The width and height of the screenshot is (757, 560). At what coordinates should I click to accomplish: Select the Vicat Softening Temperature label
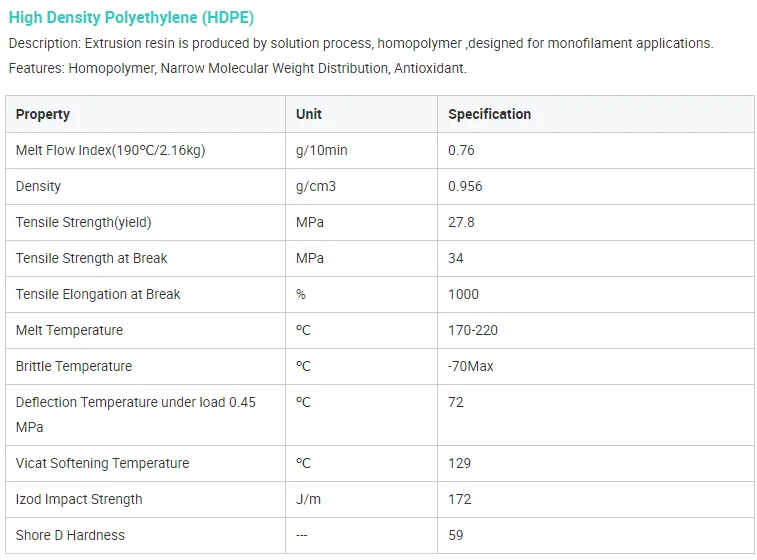click(103, 463)
